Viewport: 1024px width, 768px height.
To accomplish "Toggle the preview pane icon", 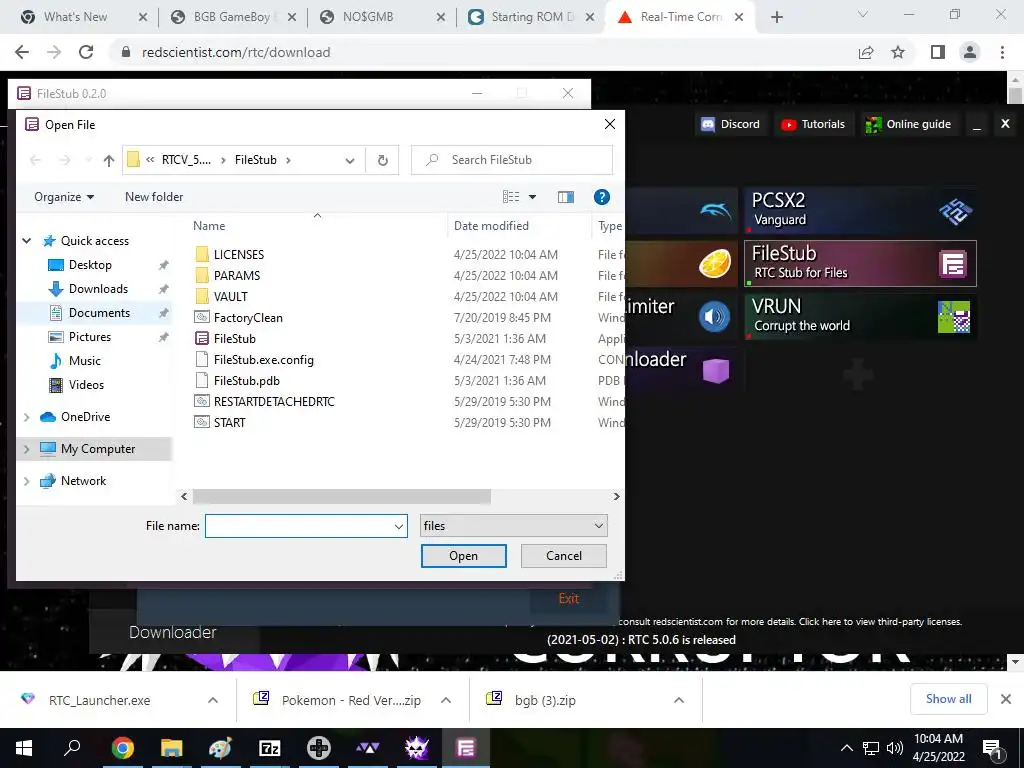I will coord(566,197).
